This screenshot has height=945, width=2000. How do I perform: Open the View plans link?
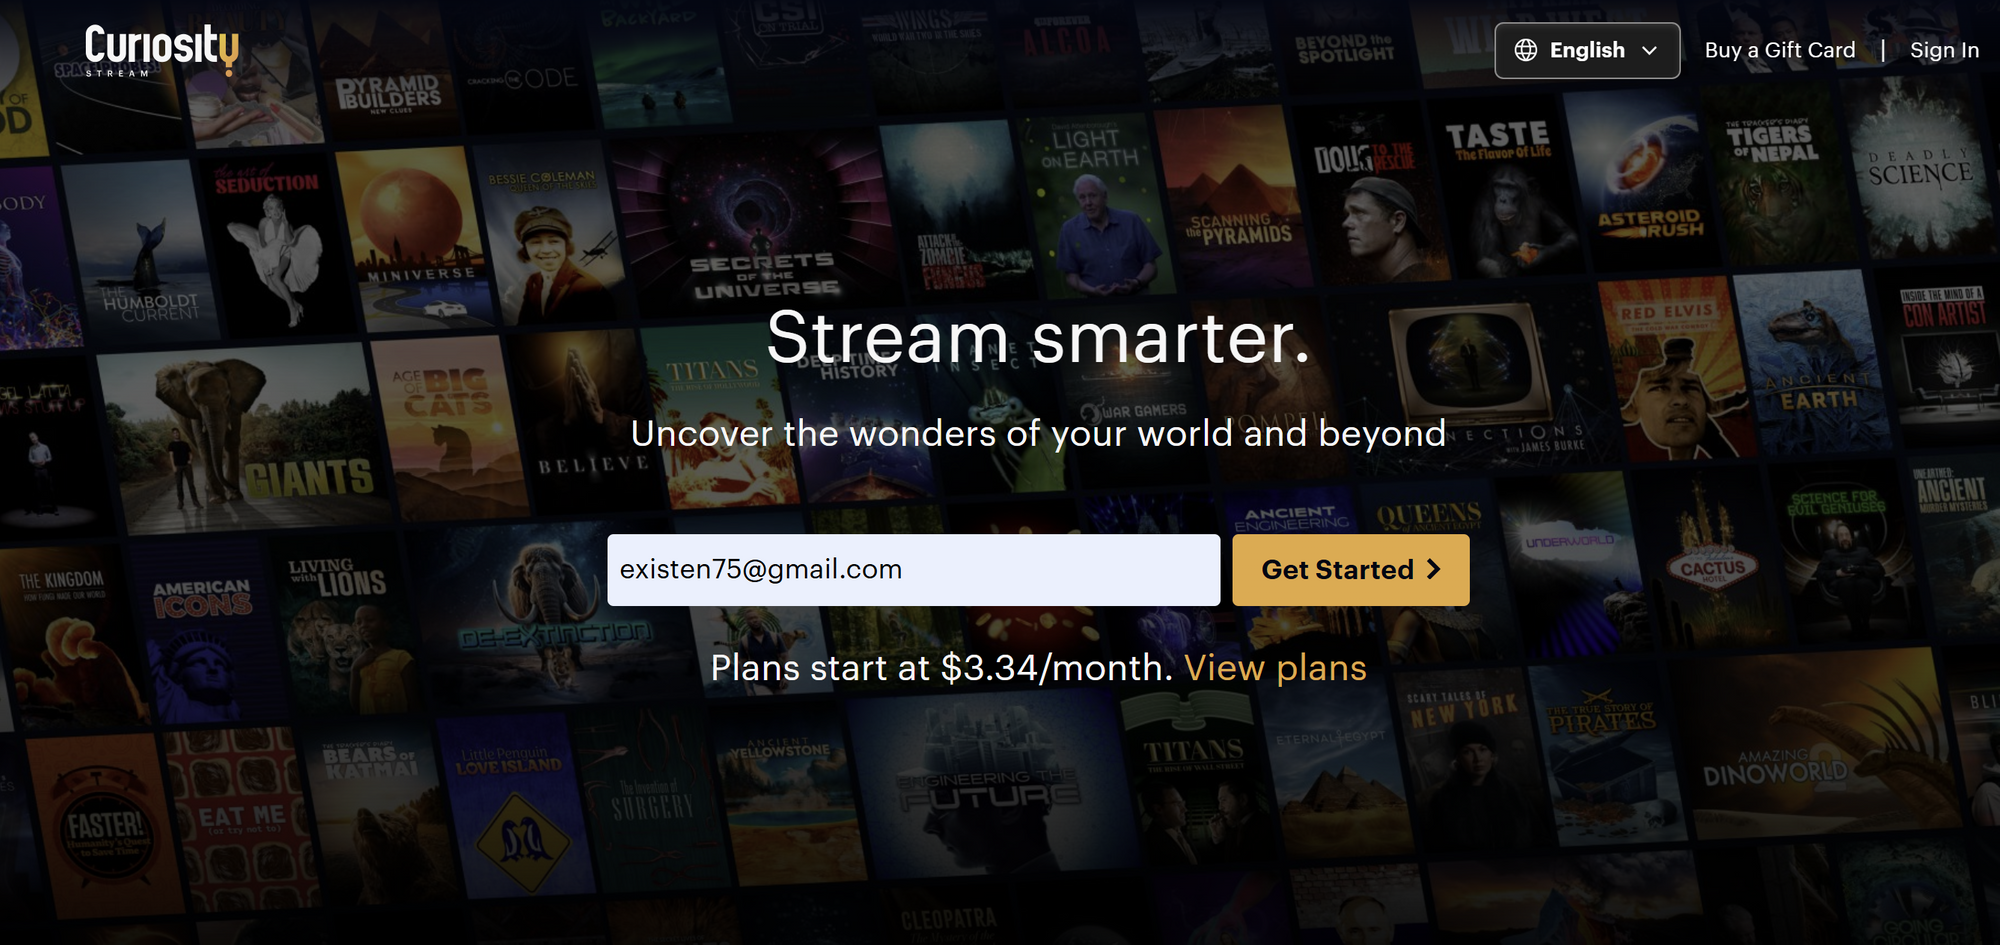pyautogui.click(x=1275, y=668)
